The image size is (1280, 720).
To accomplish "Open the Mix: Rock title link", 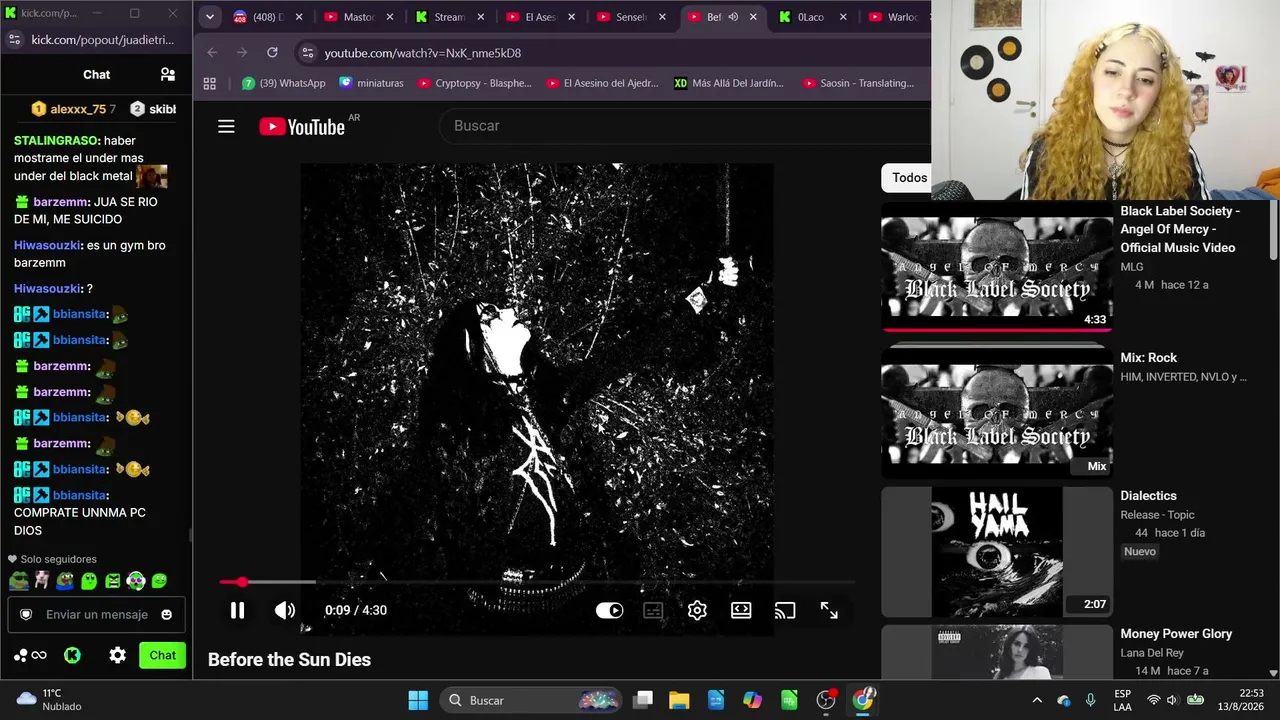I will 1148,358.
